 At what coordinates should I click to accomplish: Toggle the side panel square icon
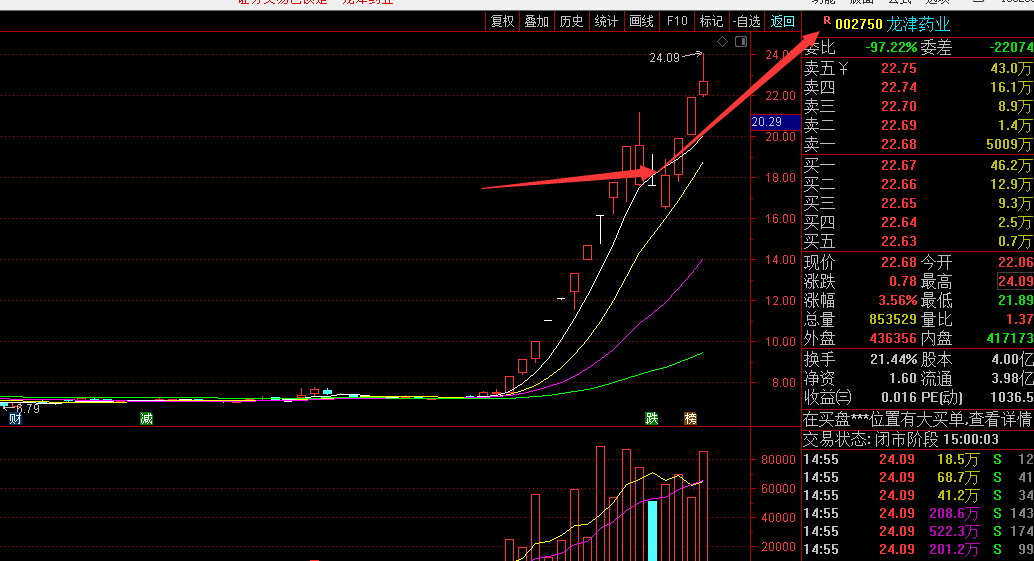[740, 42]
